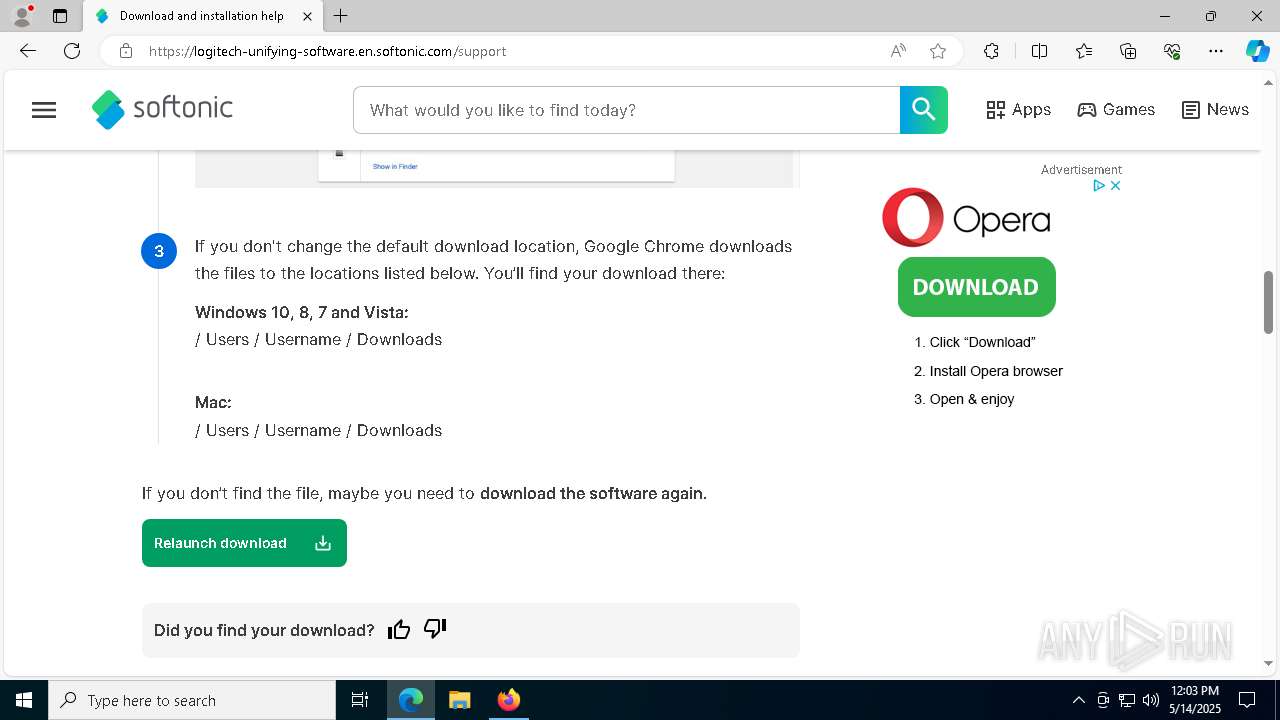The image size is (1280, 720).
Task: Close the Download and installation help tab
Action: pos(308,16)
